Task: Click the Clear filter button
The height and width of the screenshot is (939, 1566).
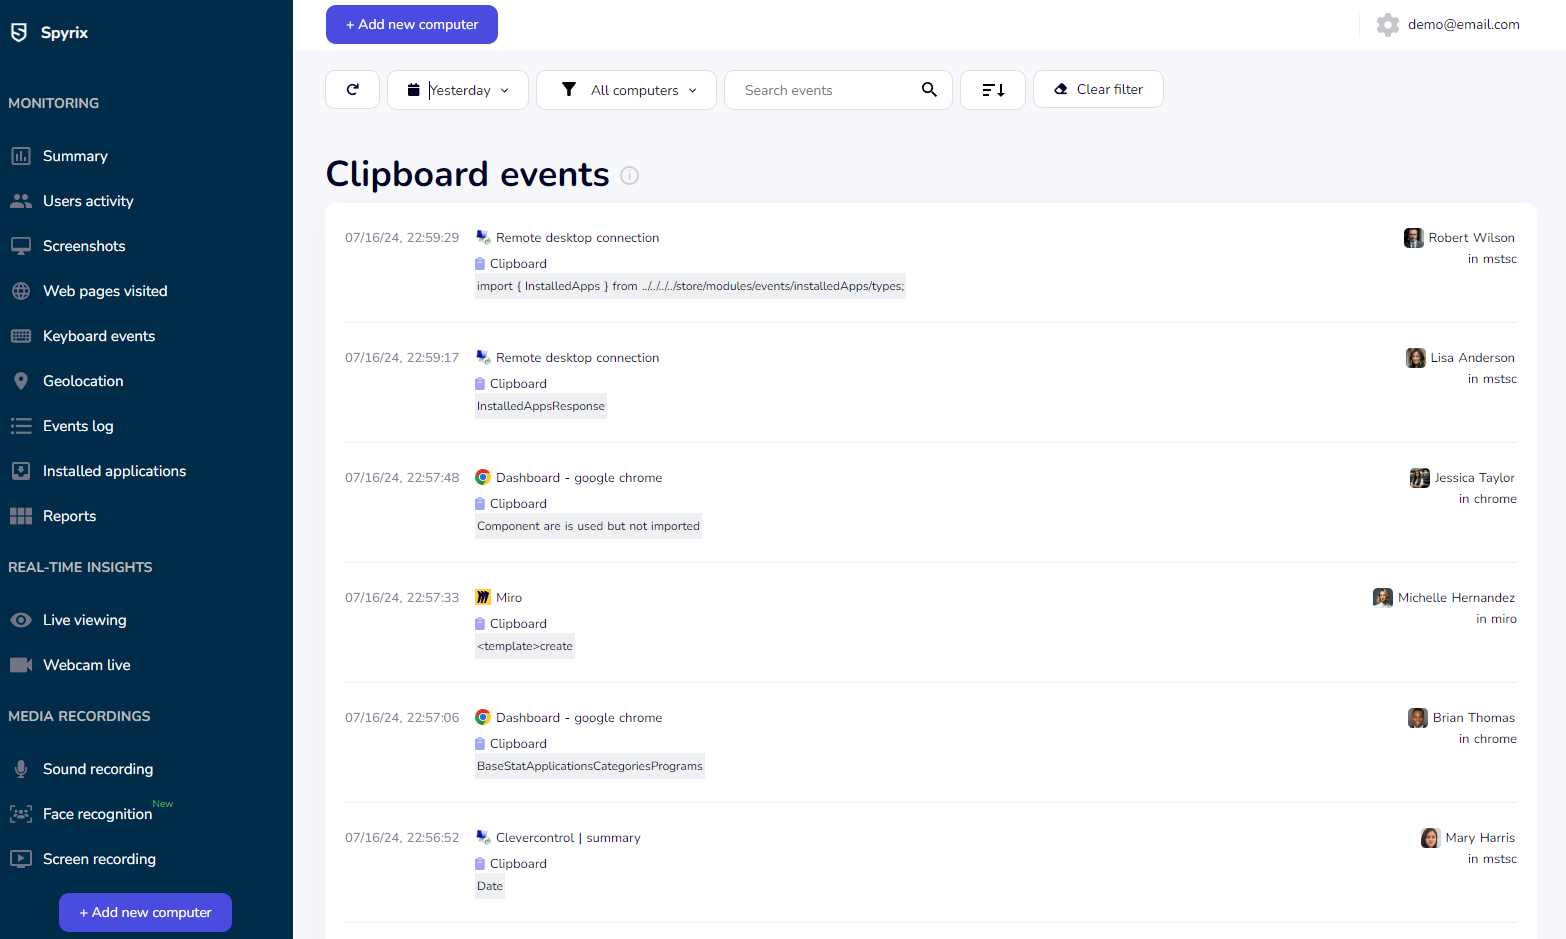Action: [x=1098, y=89]
